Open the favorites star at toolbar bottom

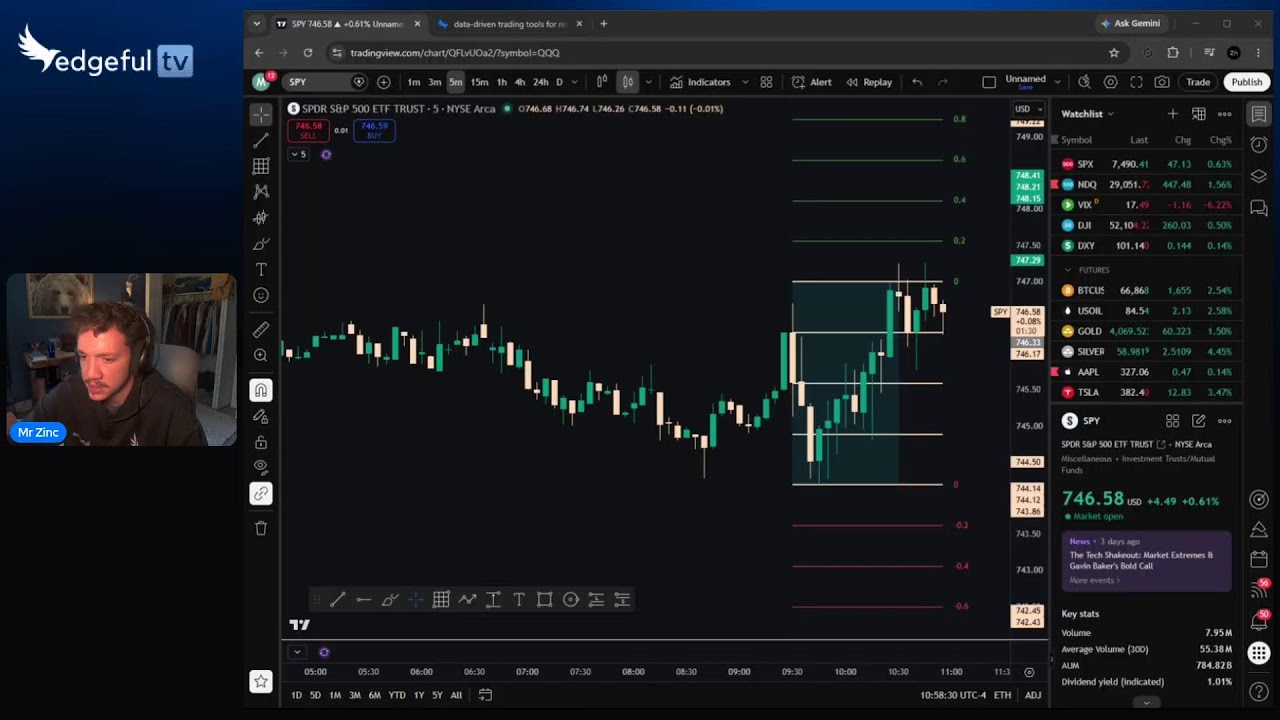tap(261, 682)
